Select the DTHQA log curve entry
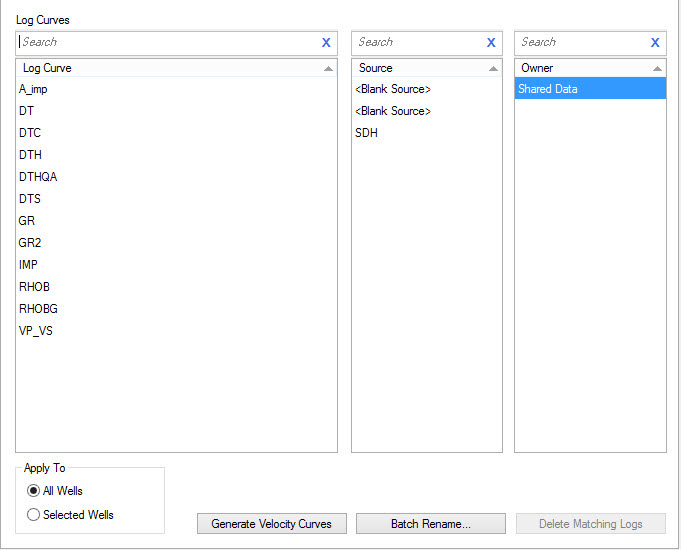The height and width of the screenshot is (550, 681). coord(38,177)
